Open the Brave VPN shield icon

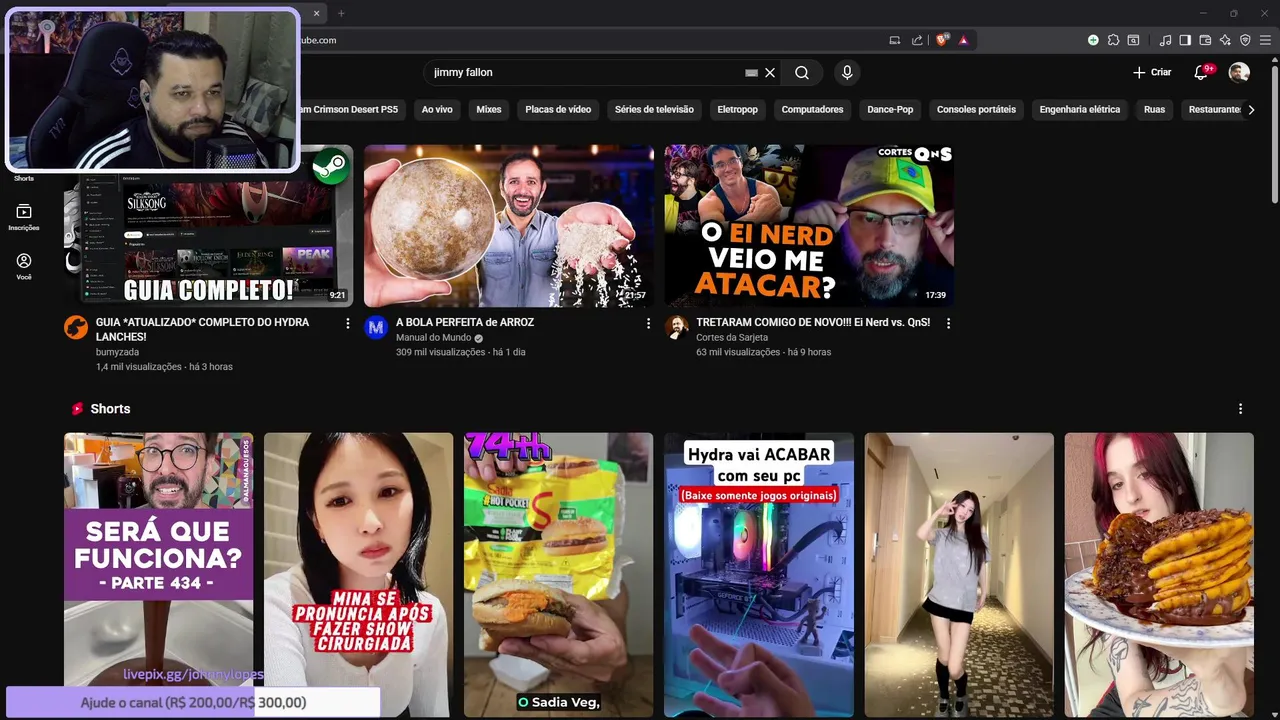1245,40
